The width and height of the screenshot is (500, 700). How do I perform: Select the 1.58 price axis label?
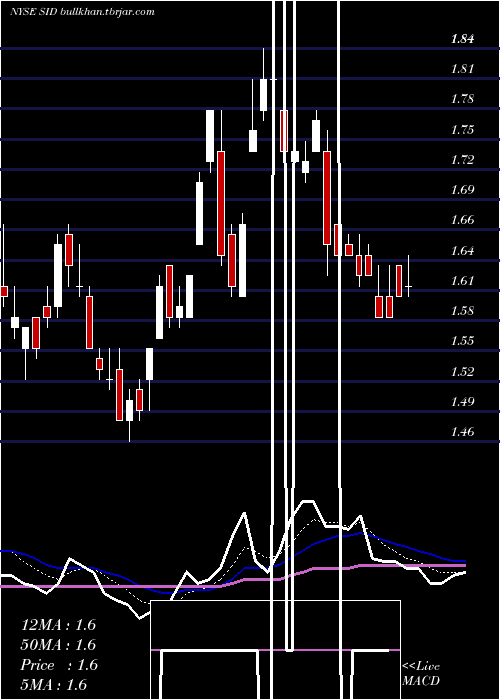(462, 311)
